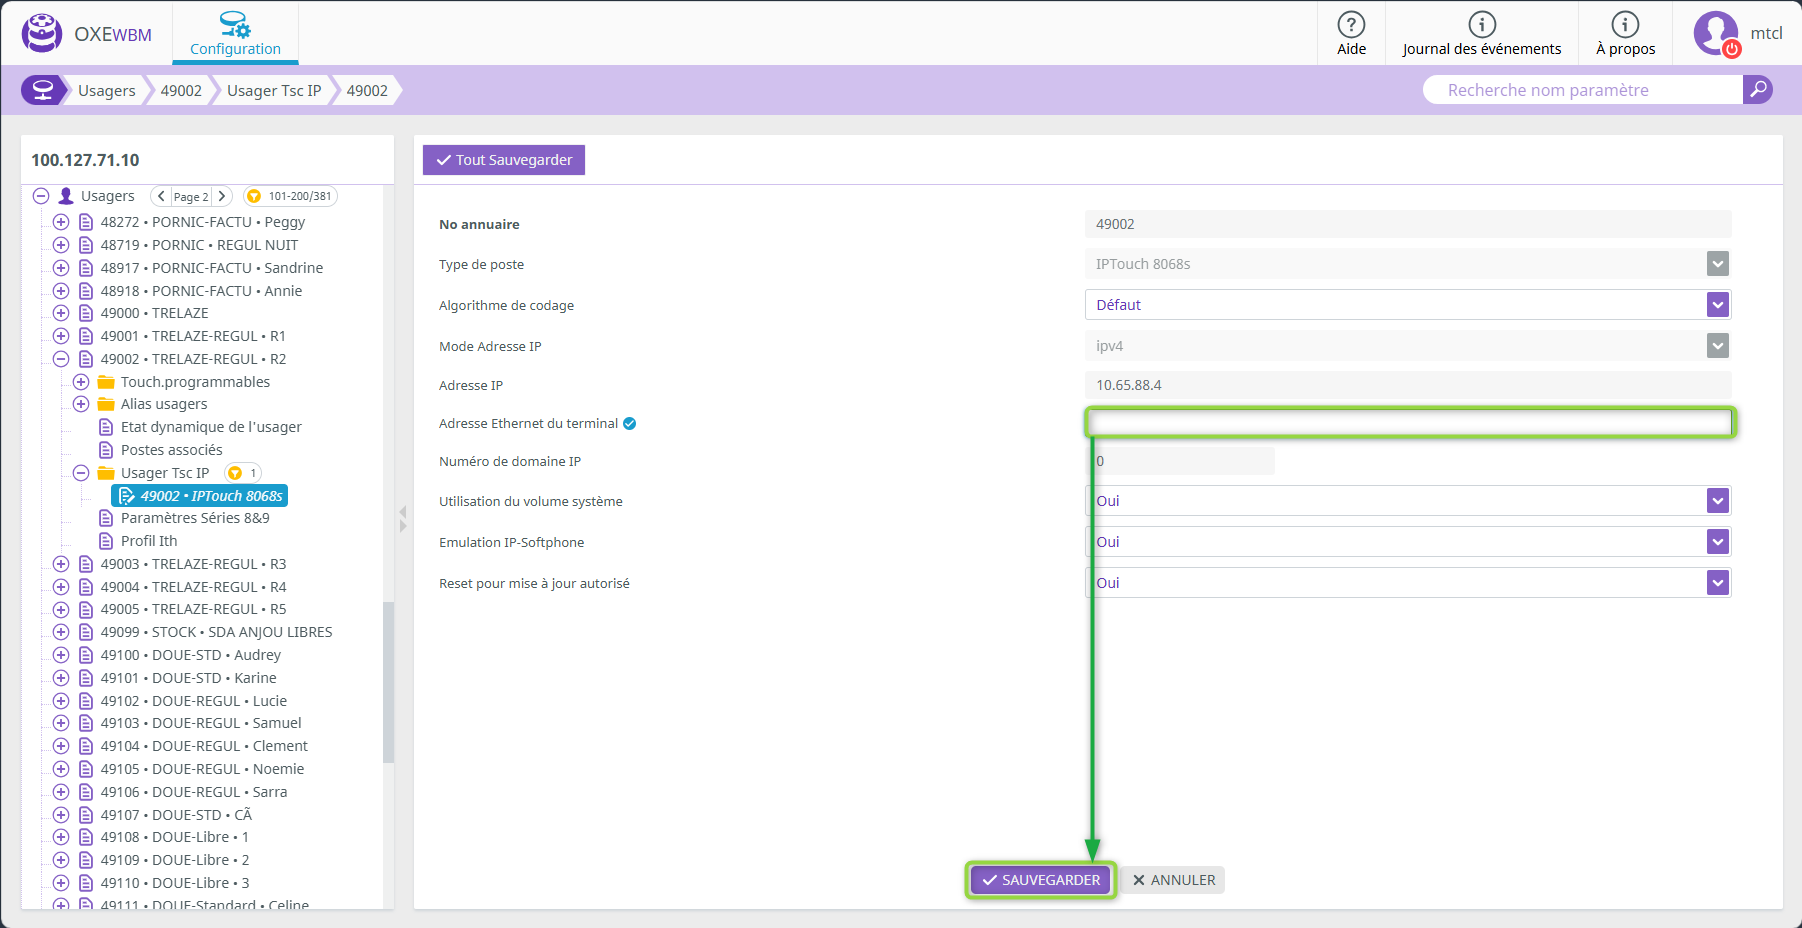The width and height of the screenshot is (1802, 928).
Task: Open Type de poste dropdown arrow
Action: click(1718, 264)
